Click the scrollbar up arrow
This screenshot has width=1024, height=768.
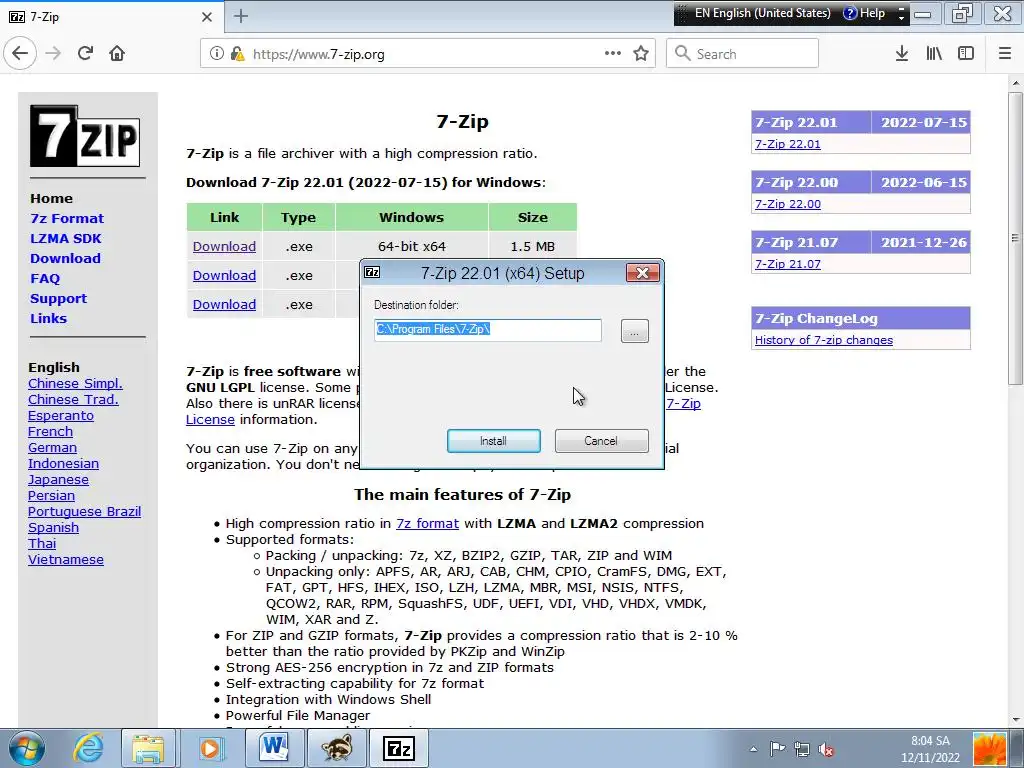1015,84
